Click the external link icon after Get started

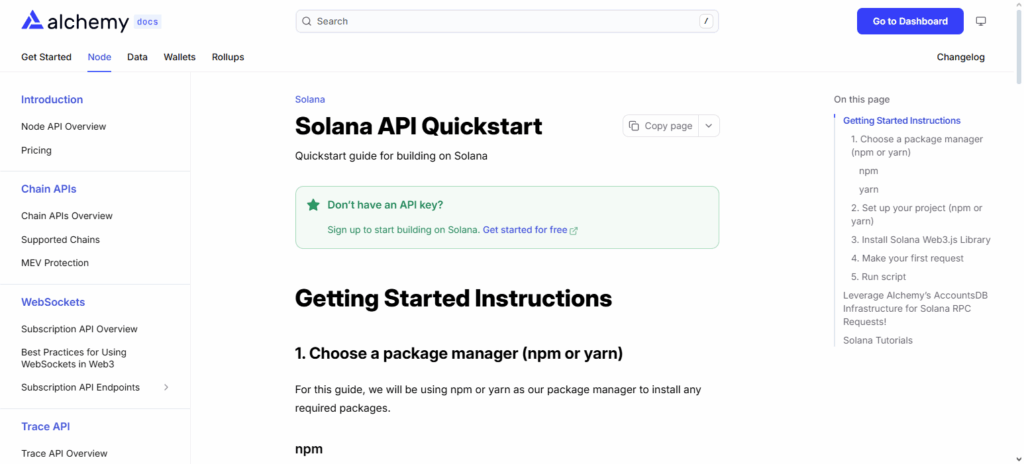(574, 231)
